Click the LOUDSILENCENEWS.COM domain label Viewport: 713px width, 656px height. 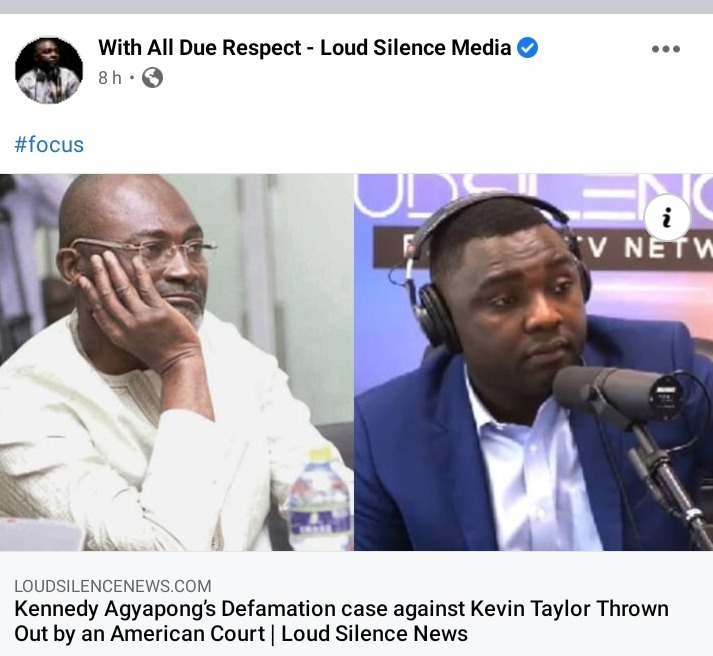(x=113, y=586)
